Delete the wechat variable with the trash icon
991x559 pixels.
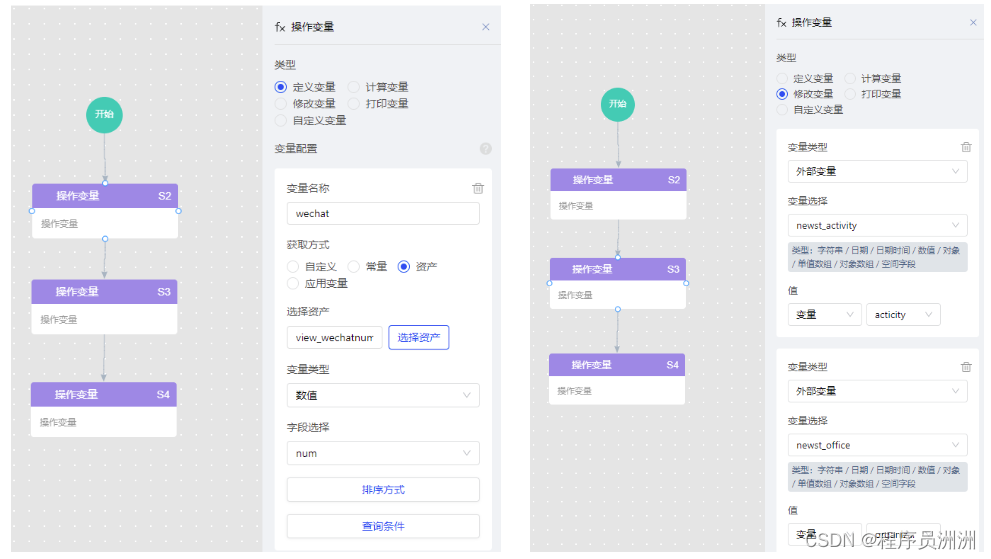(478, 188)
